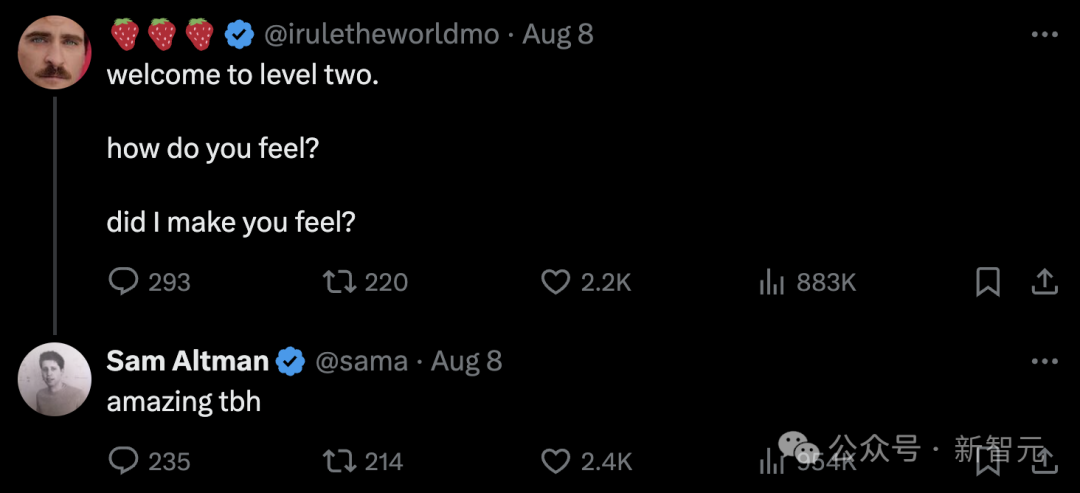Image resolution: width=1080 pixels, height=493 pixels.
Task: Open the first tweet's Aug 8 timestamp
Action: pos(557,34)
